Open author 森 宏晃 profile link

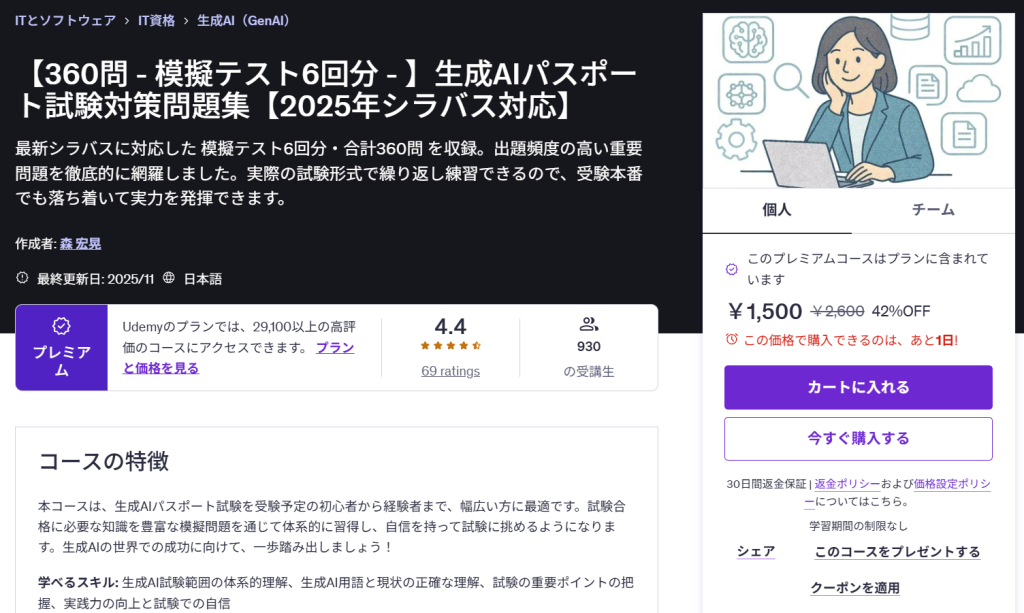80,243
